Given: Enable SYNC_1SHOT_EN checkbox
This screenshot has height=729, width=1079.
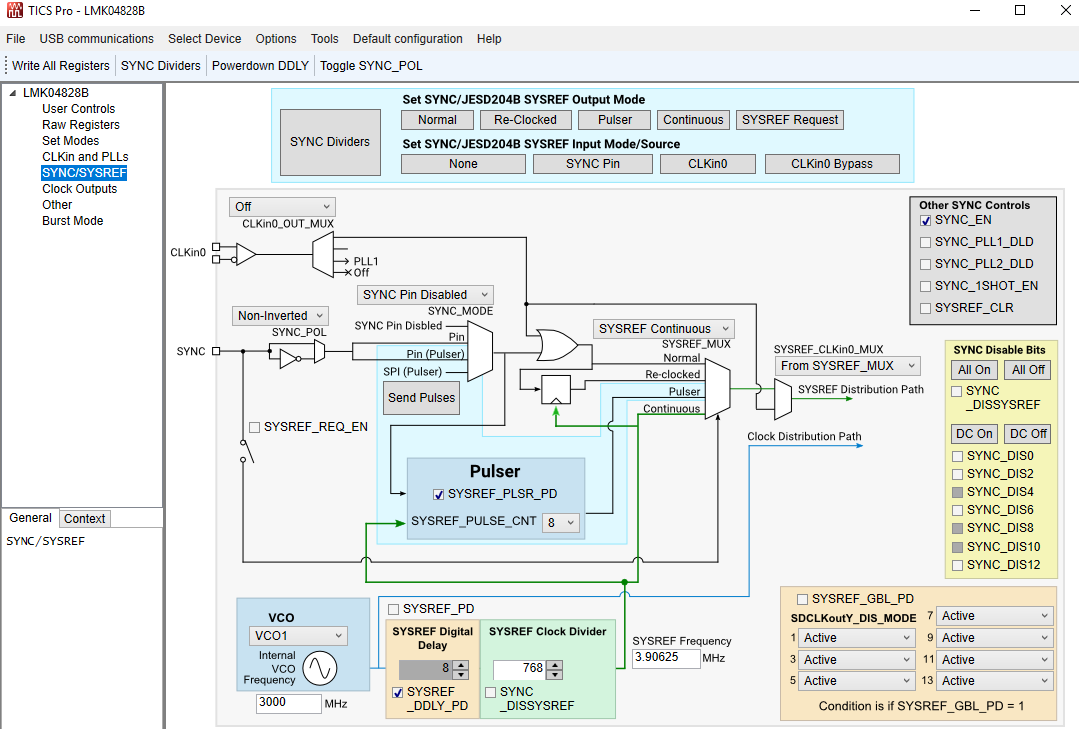Looking at the screenshot, I should click(926, 286).
